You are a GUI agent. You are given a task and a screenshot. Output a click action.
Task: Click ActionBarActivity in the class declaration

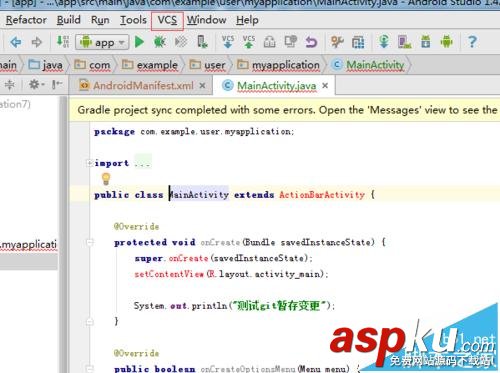click(322, 194)
